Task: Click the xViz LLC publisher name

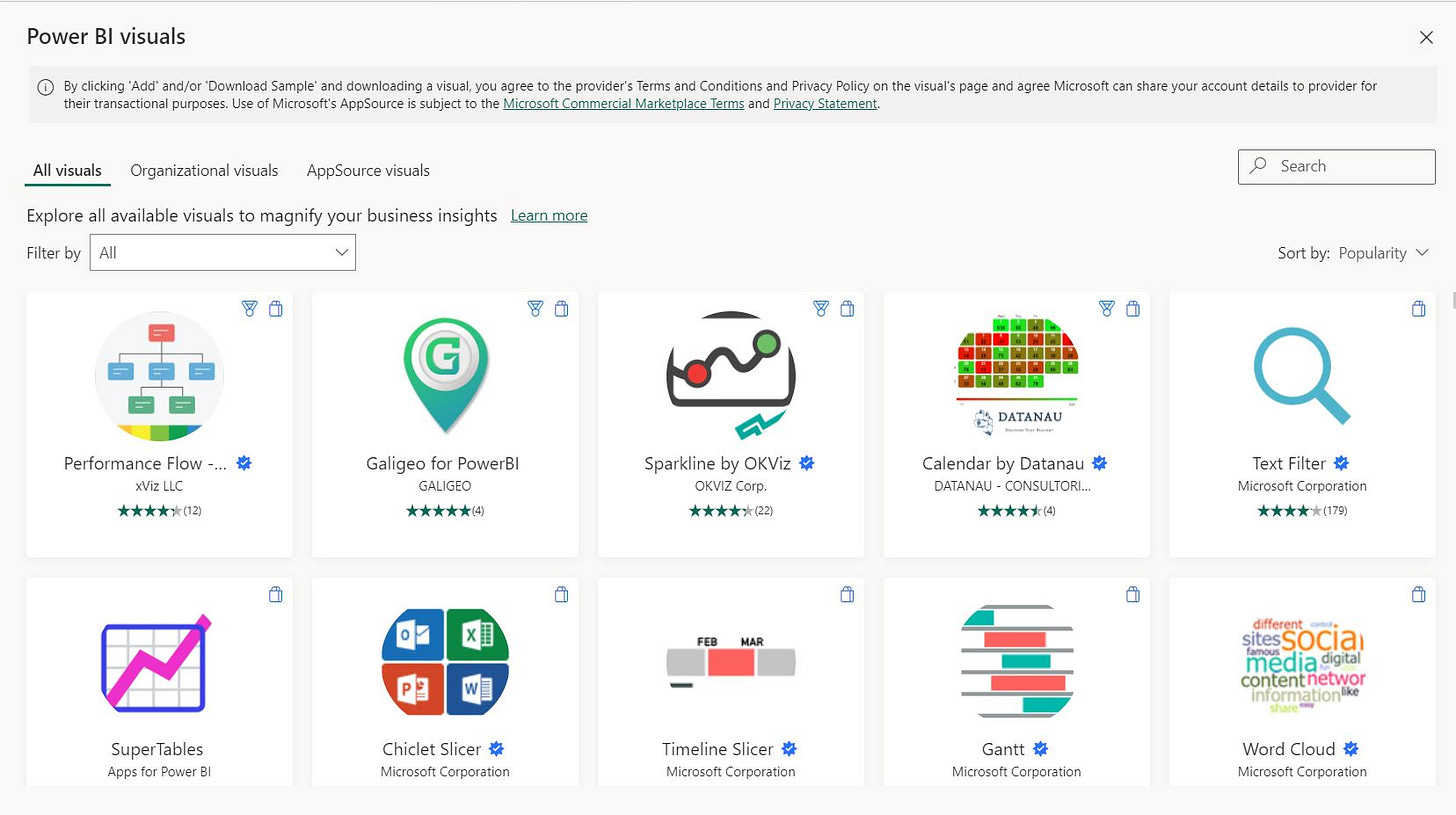Action: [160, 486]
